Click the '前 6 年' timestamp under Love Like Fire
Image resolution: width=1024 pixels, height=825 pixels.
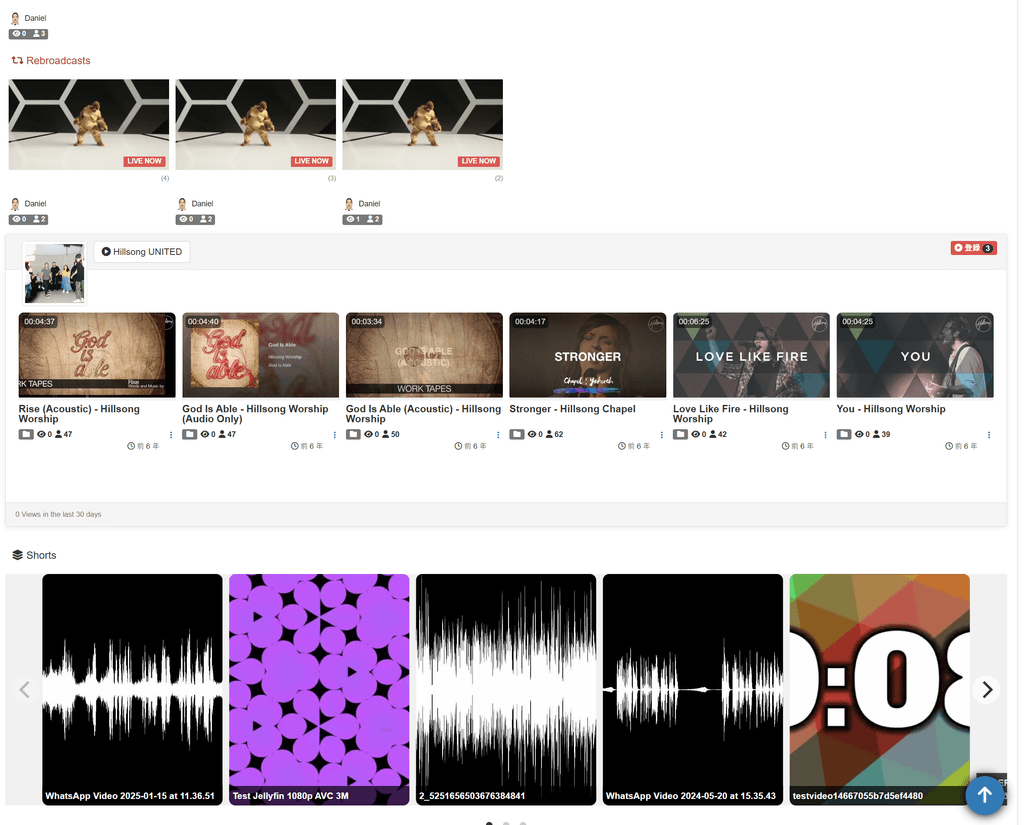tap(797, 446)
